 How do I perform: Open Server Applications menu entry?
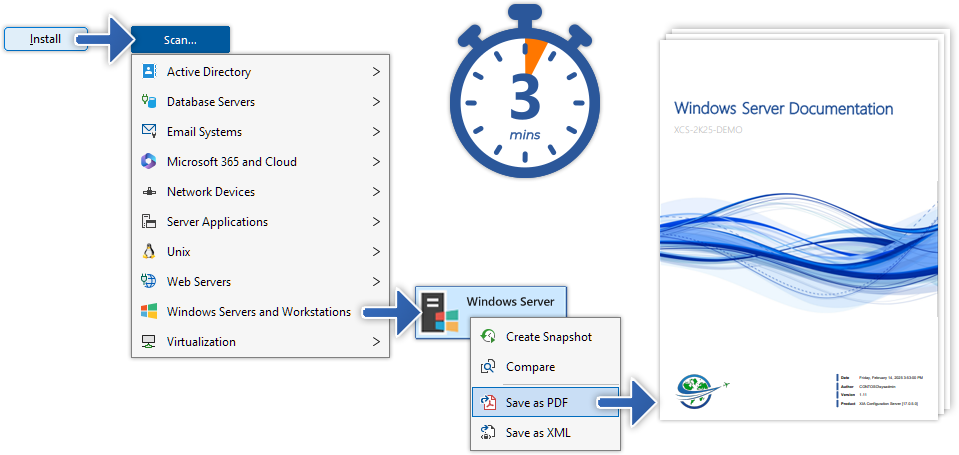pos(261,221)
